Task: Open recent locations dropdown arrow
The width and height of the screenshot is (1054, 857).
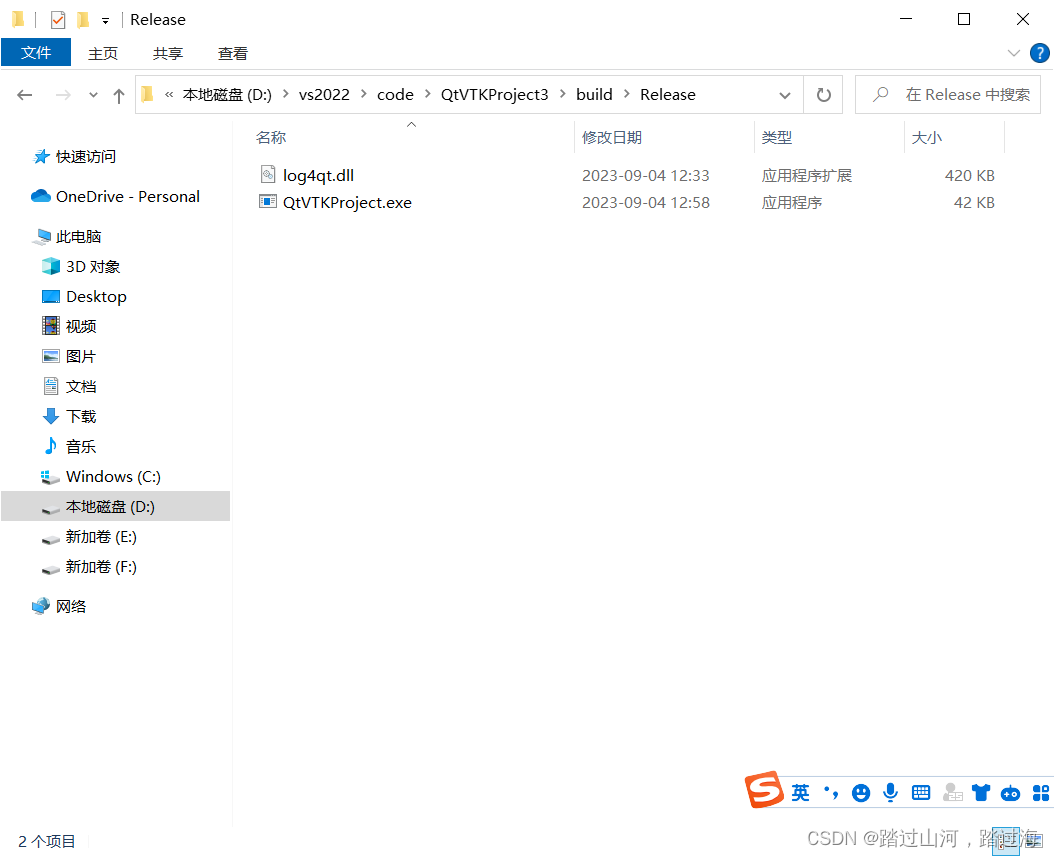Action: [93, 95]
